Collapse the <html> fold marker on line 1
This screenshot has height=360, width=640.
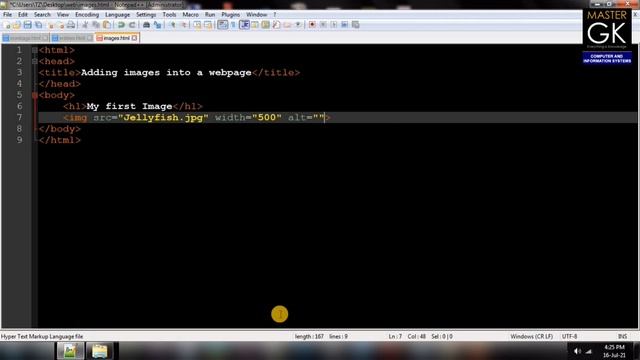pyautogui.click(x=35, y=50)
